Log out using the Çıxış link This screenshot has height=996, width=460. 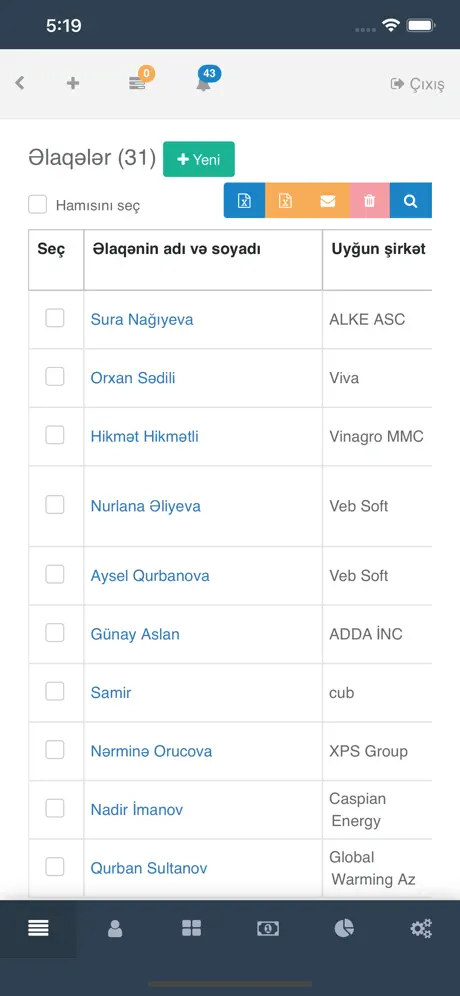417,84
